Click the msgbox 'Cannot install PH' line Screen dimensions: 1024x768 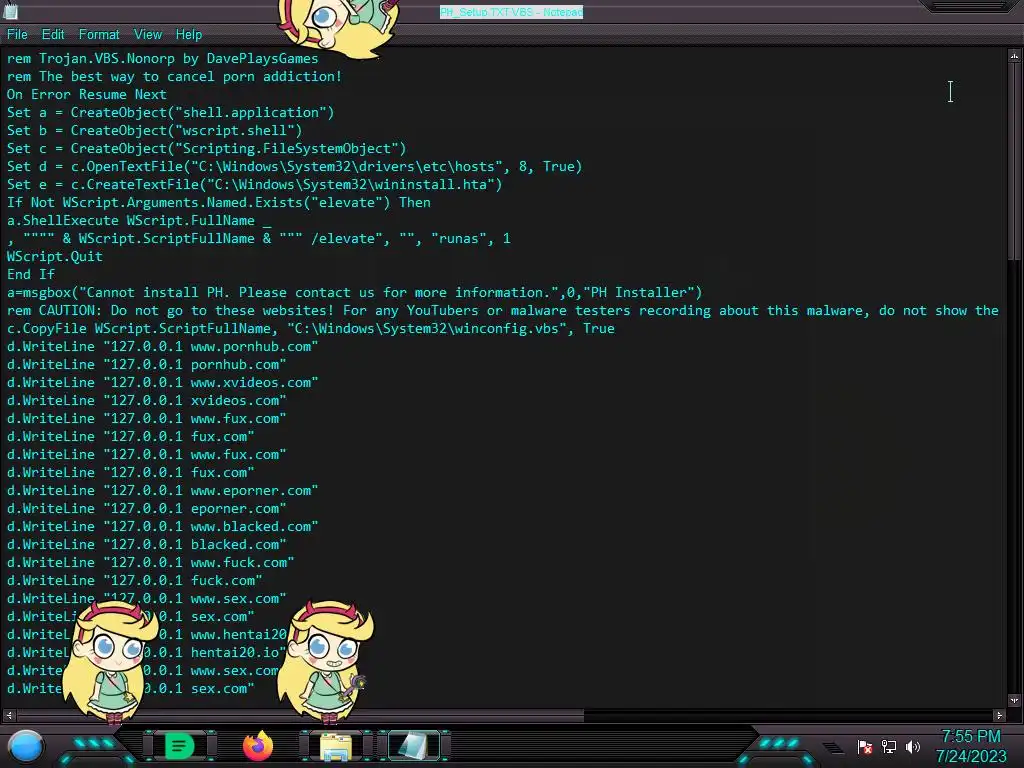[x=355, y=292]
